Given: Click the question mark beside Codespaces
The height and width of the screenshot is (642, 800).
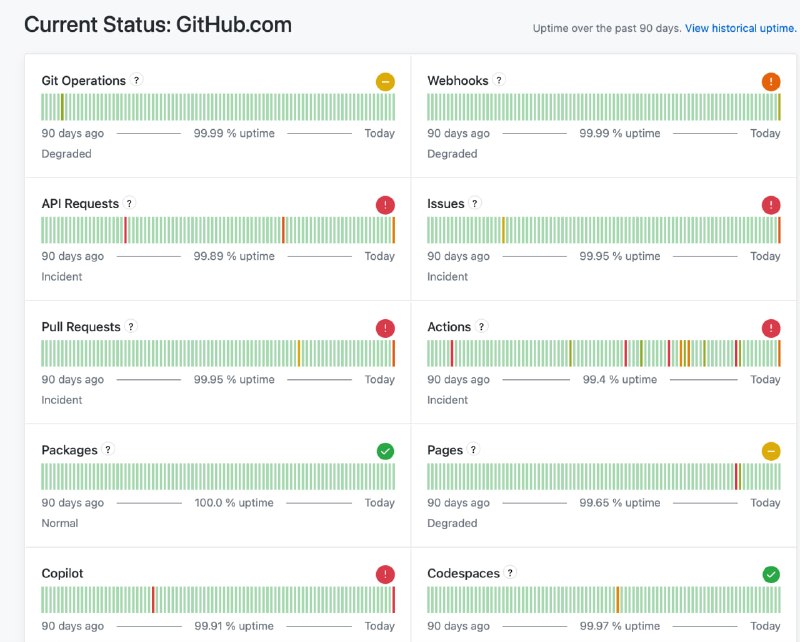Looking at the screenshot, I should tap(510, 572).
